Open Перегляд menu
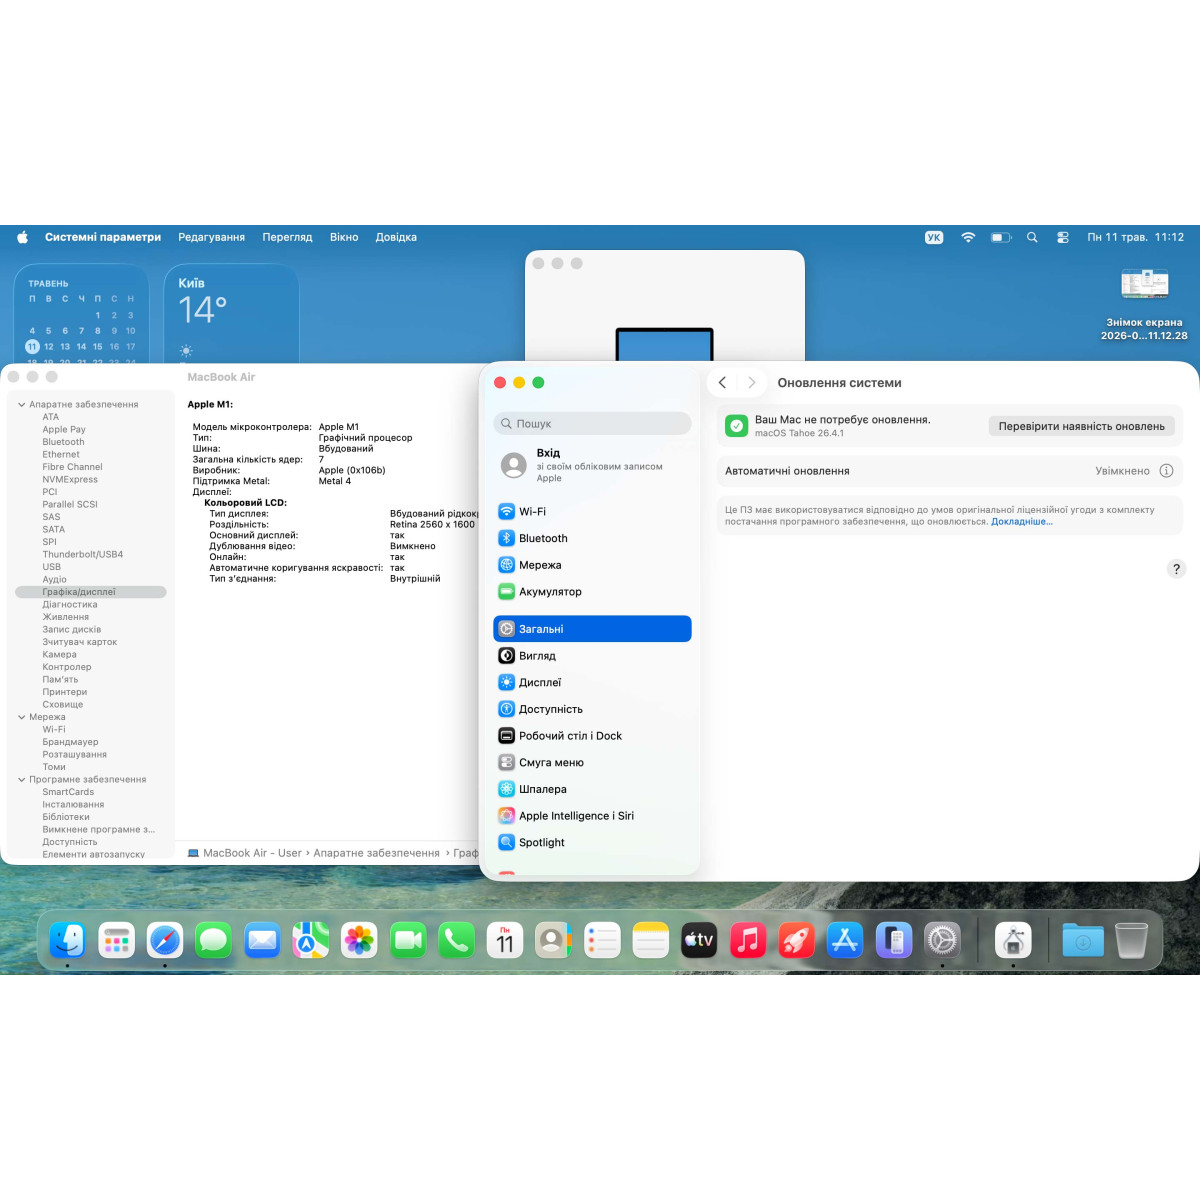Image resolution: width=1200 pixels, height=1200 pixels. tap(287, 237)
